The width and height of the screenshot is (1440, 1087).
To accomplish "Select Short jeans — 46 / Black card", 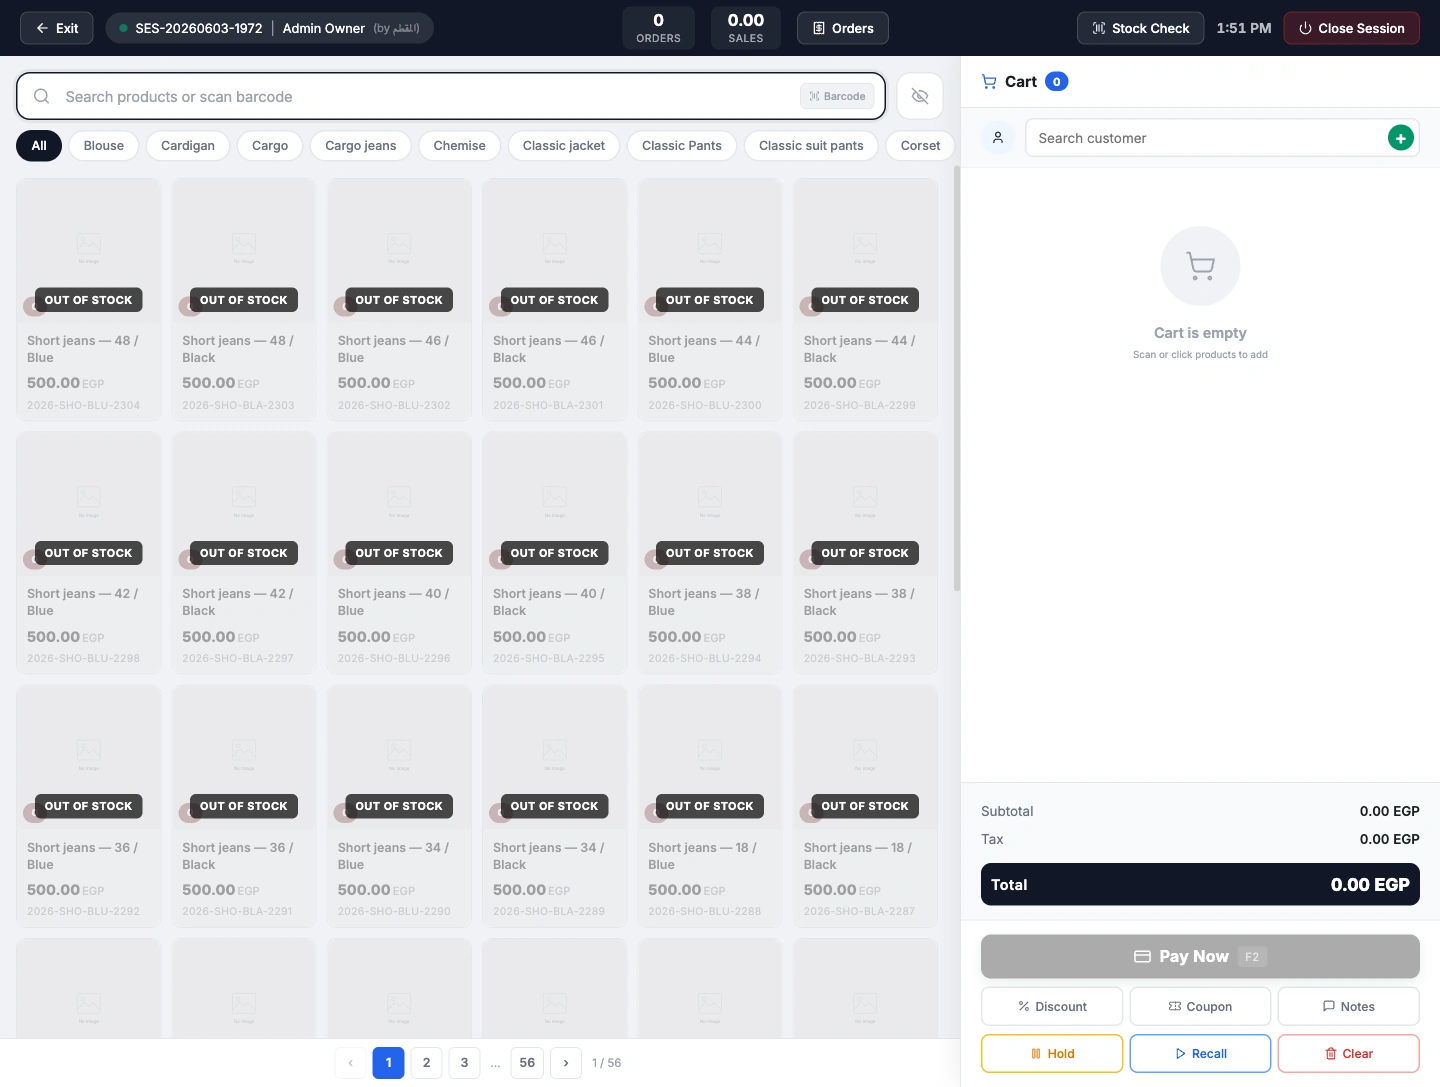I will pyautogui.click(x=555, y=300).
